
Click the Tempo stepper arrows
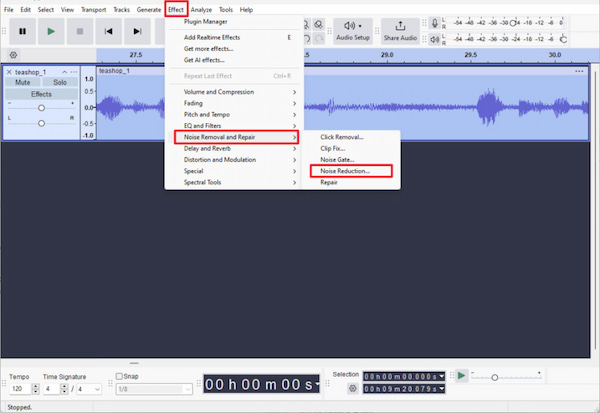click(x=36, y=389)
